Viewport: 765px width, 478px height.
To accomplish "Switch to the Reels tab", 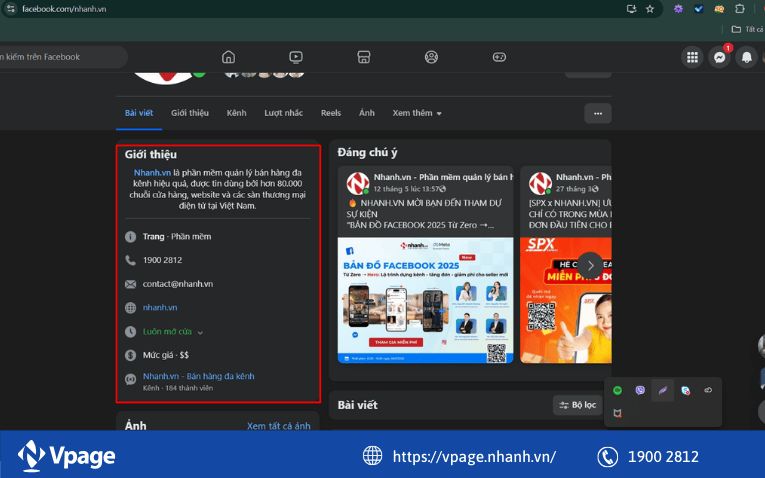I will coord(331,113).
